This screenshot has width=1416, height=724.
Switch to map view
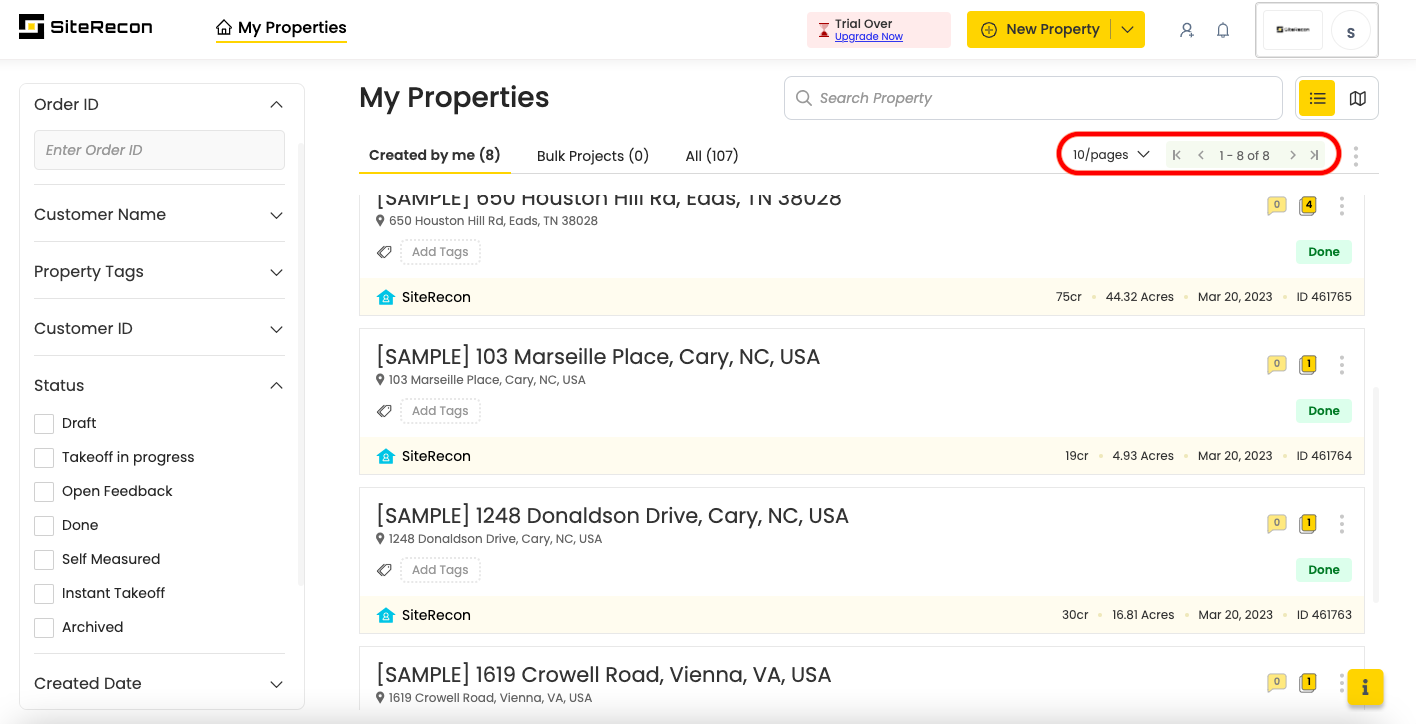(x=1357, y=98)
